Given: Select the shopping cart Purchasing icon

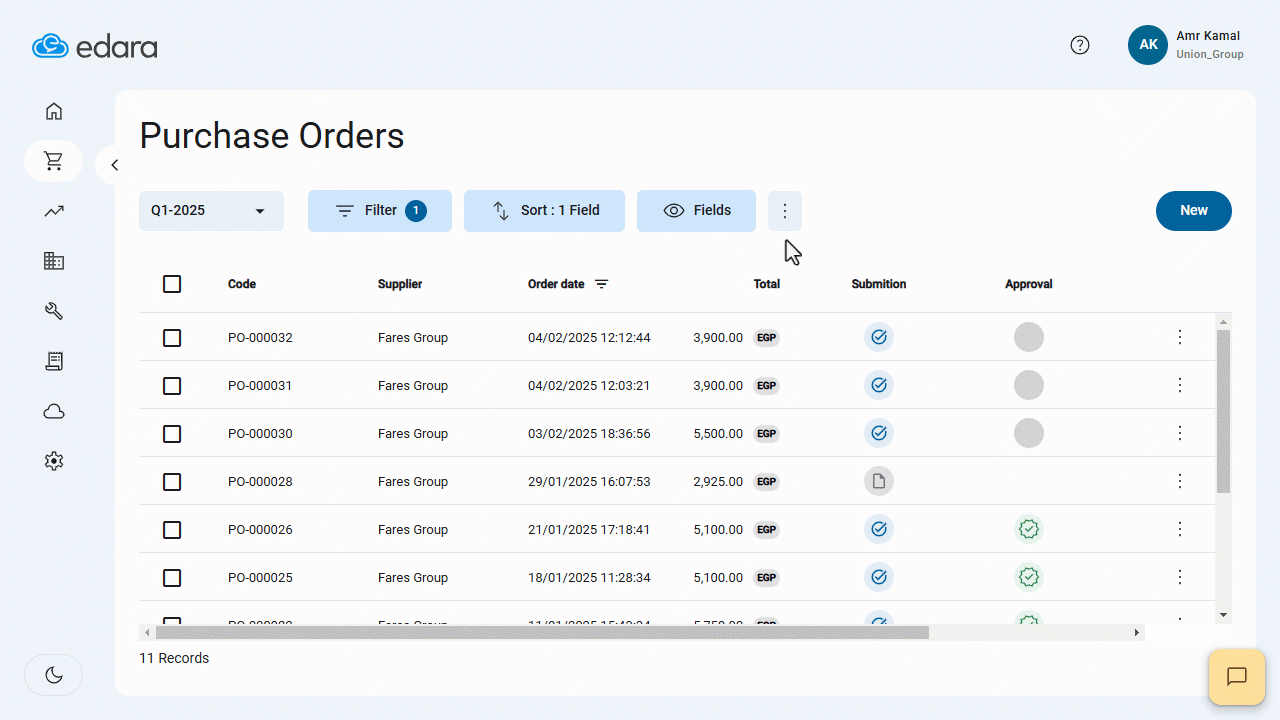Looking at the screenshot, I should pos(54,161).
